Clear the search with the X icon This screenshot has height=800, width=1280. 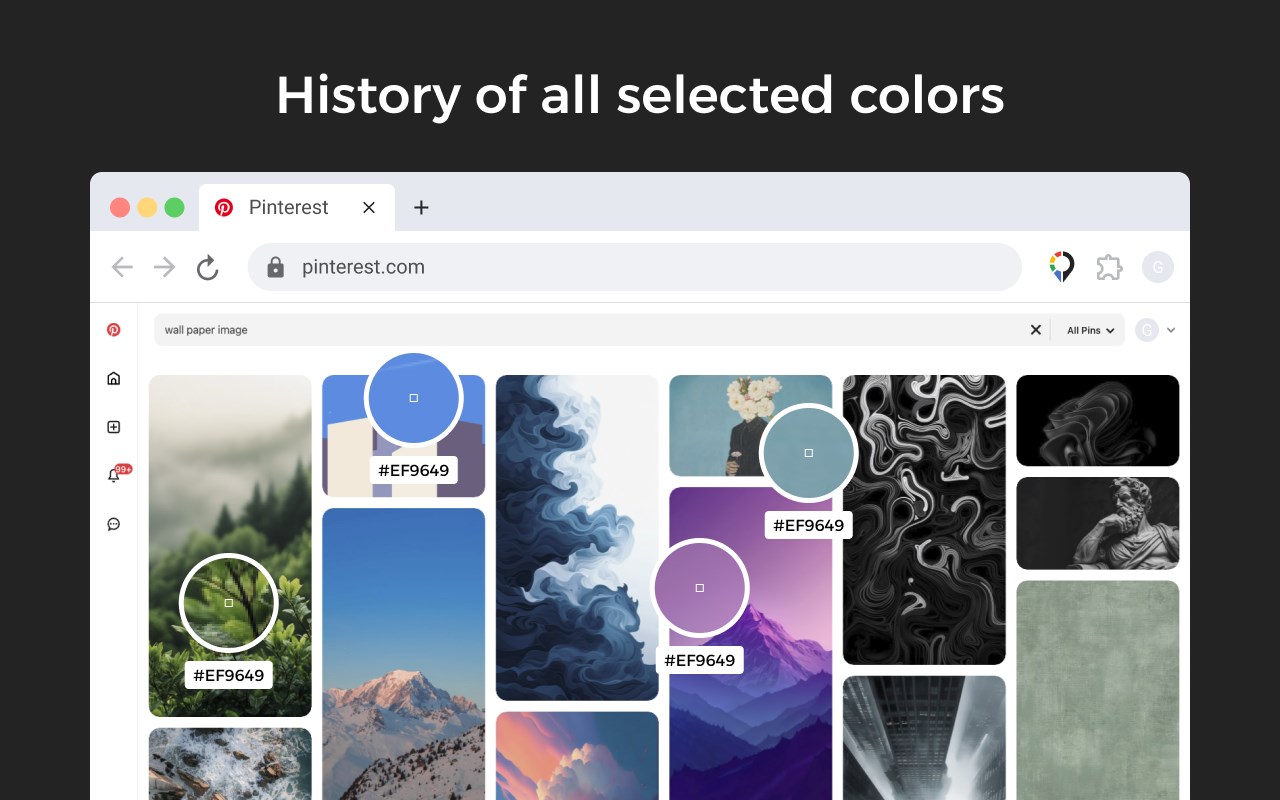click(1036, 330)
